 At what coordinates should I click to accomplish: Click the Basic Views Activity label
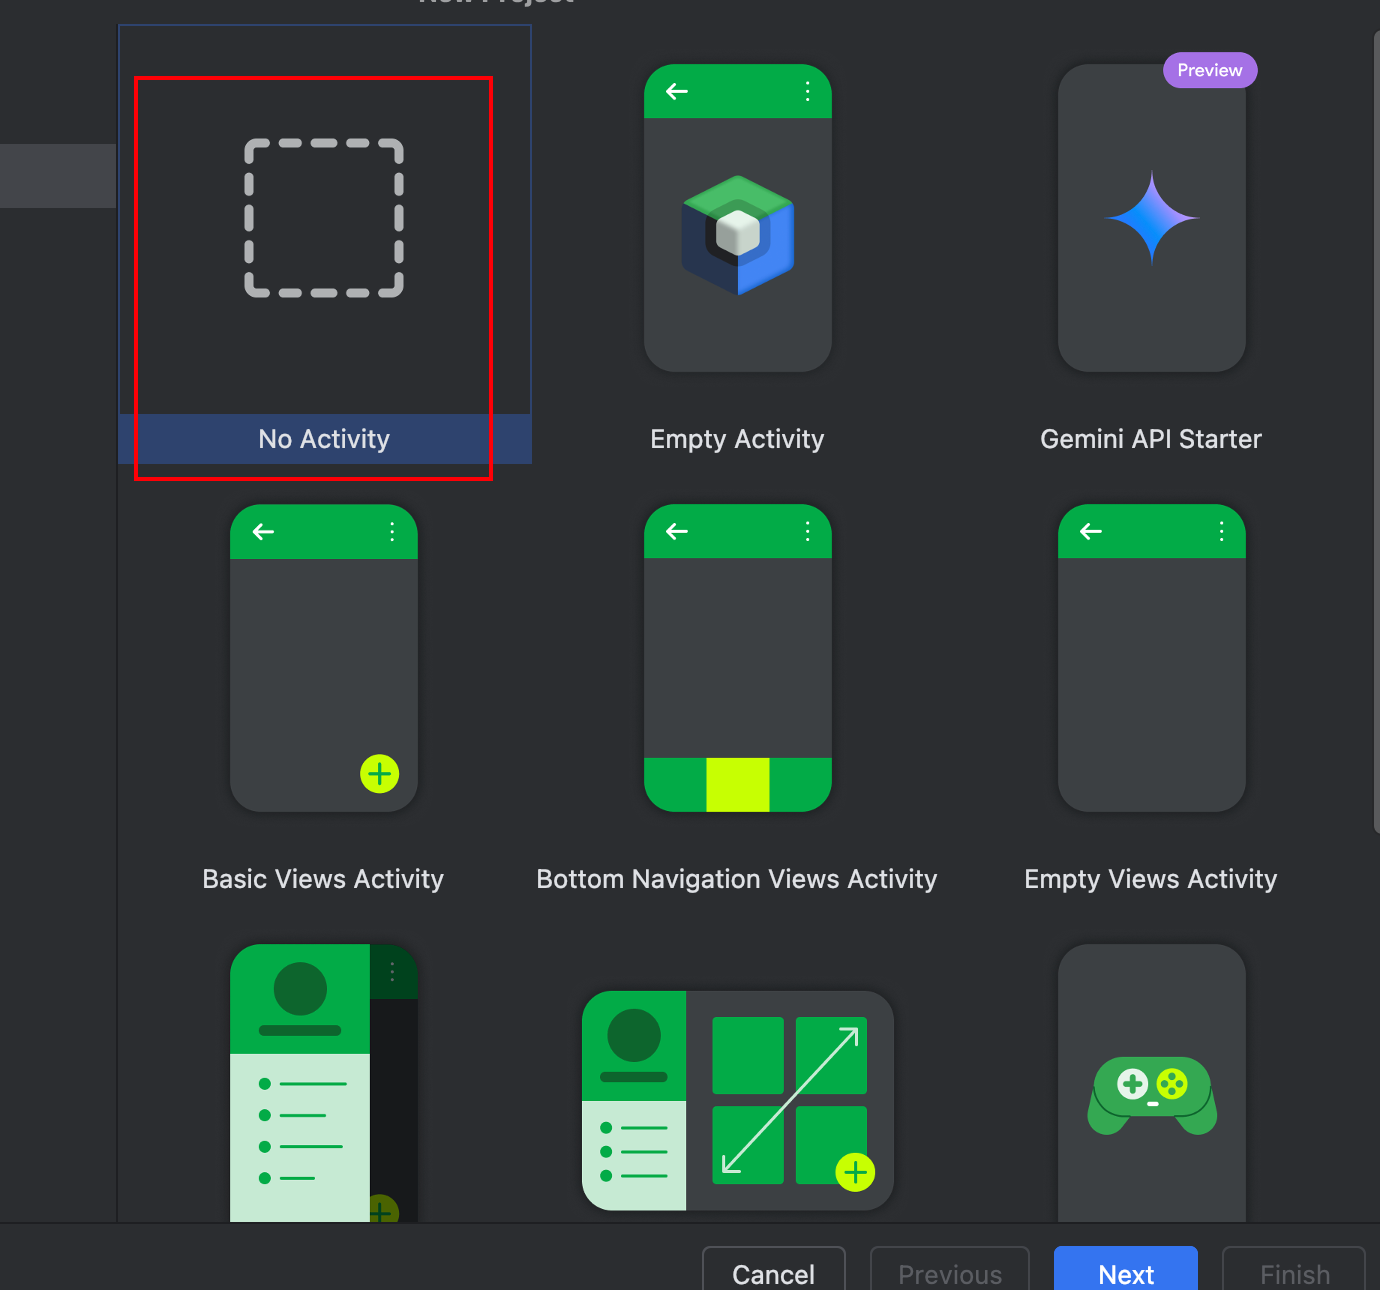point(323,879)
